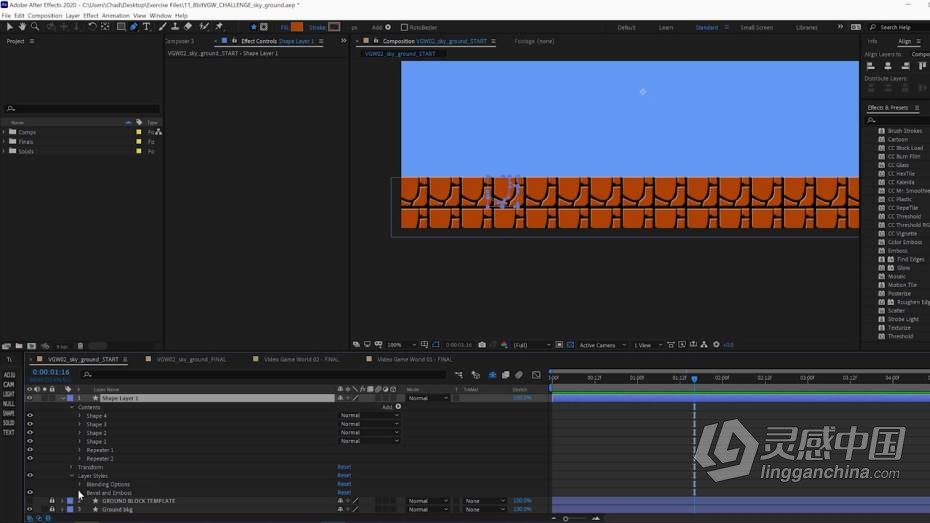
Task: Select the Rotation tool
Action: [92, 27]
